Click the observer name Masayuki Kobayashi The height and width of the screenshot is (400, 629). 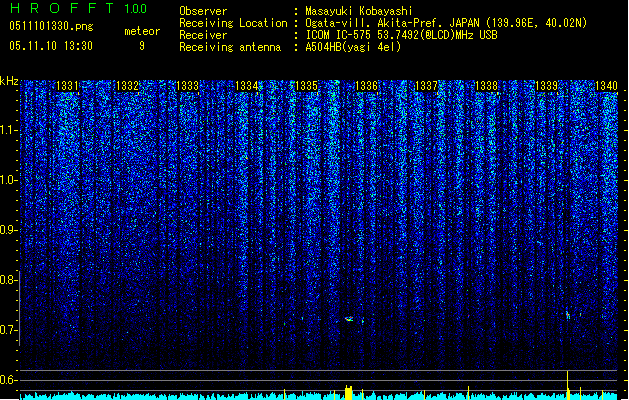pyautogui.click(x=359, y=11)
